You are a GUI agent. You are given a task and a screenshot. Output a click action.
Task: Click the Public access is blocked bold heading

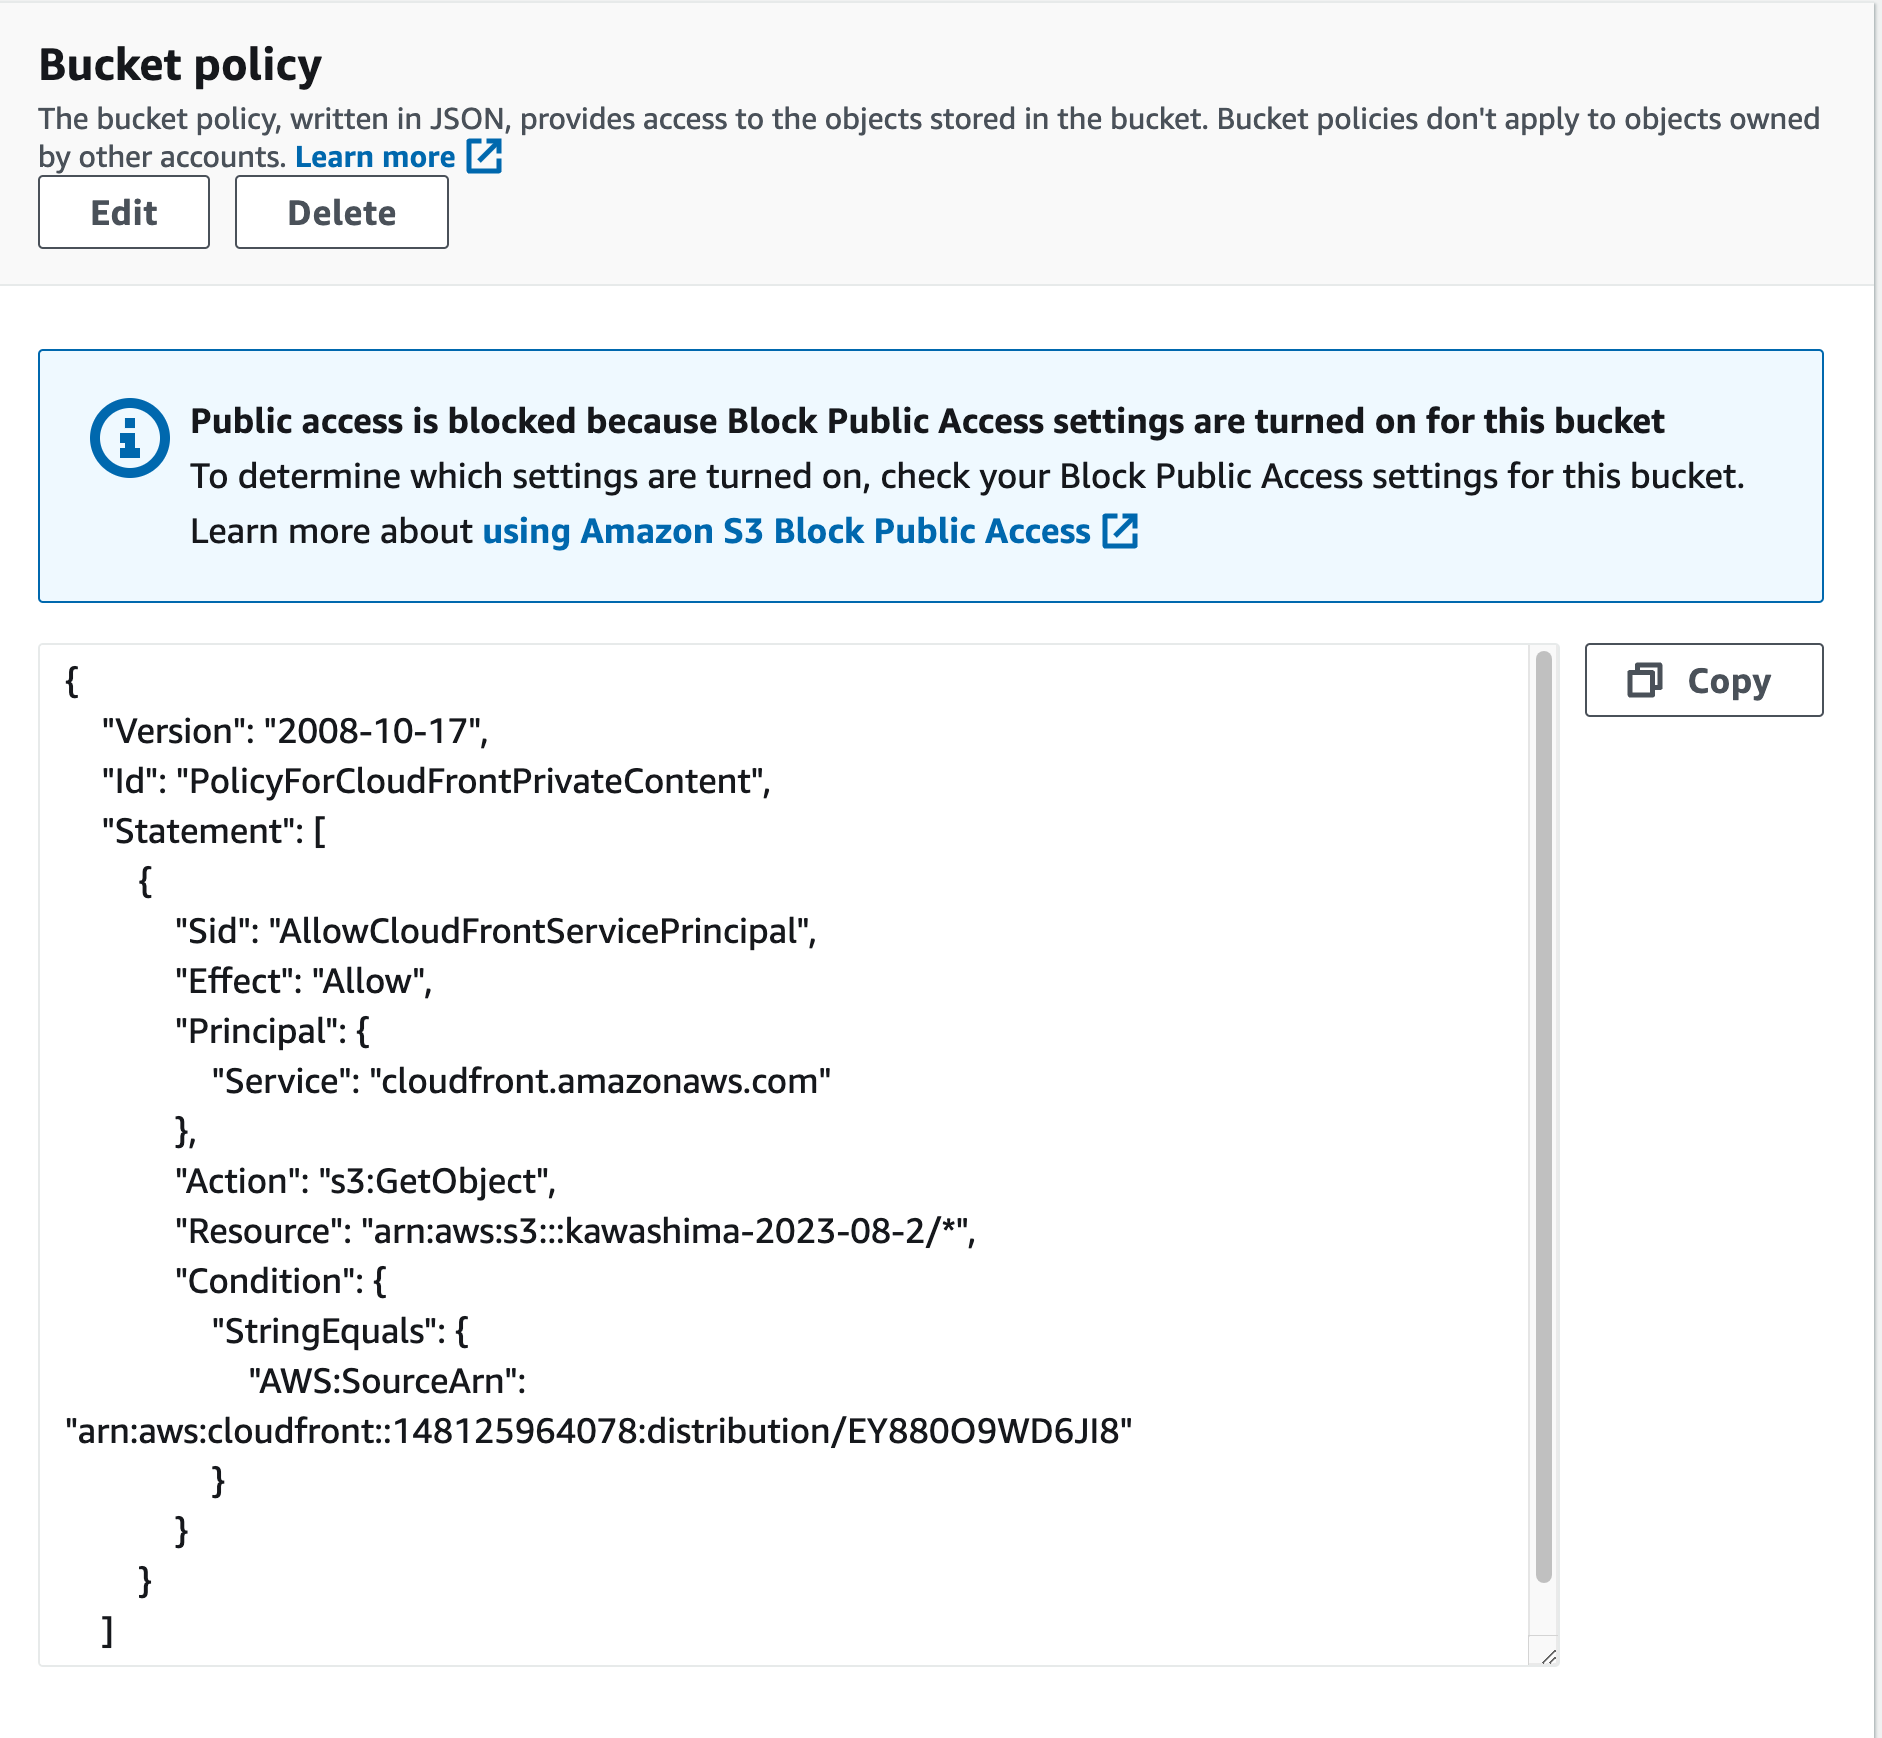coord(927,421)
